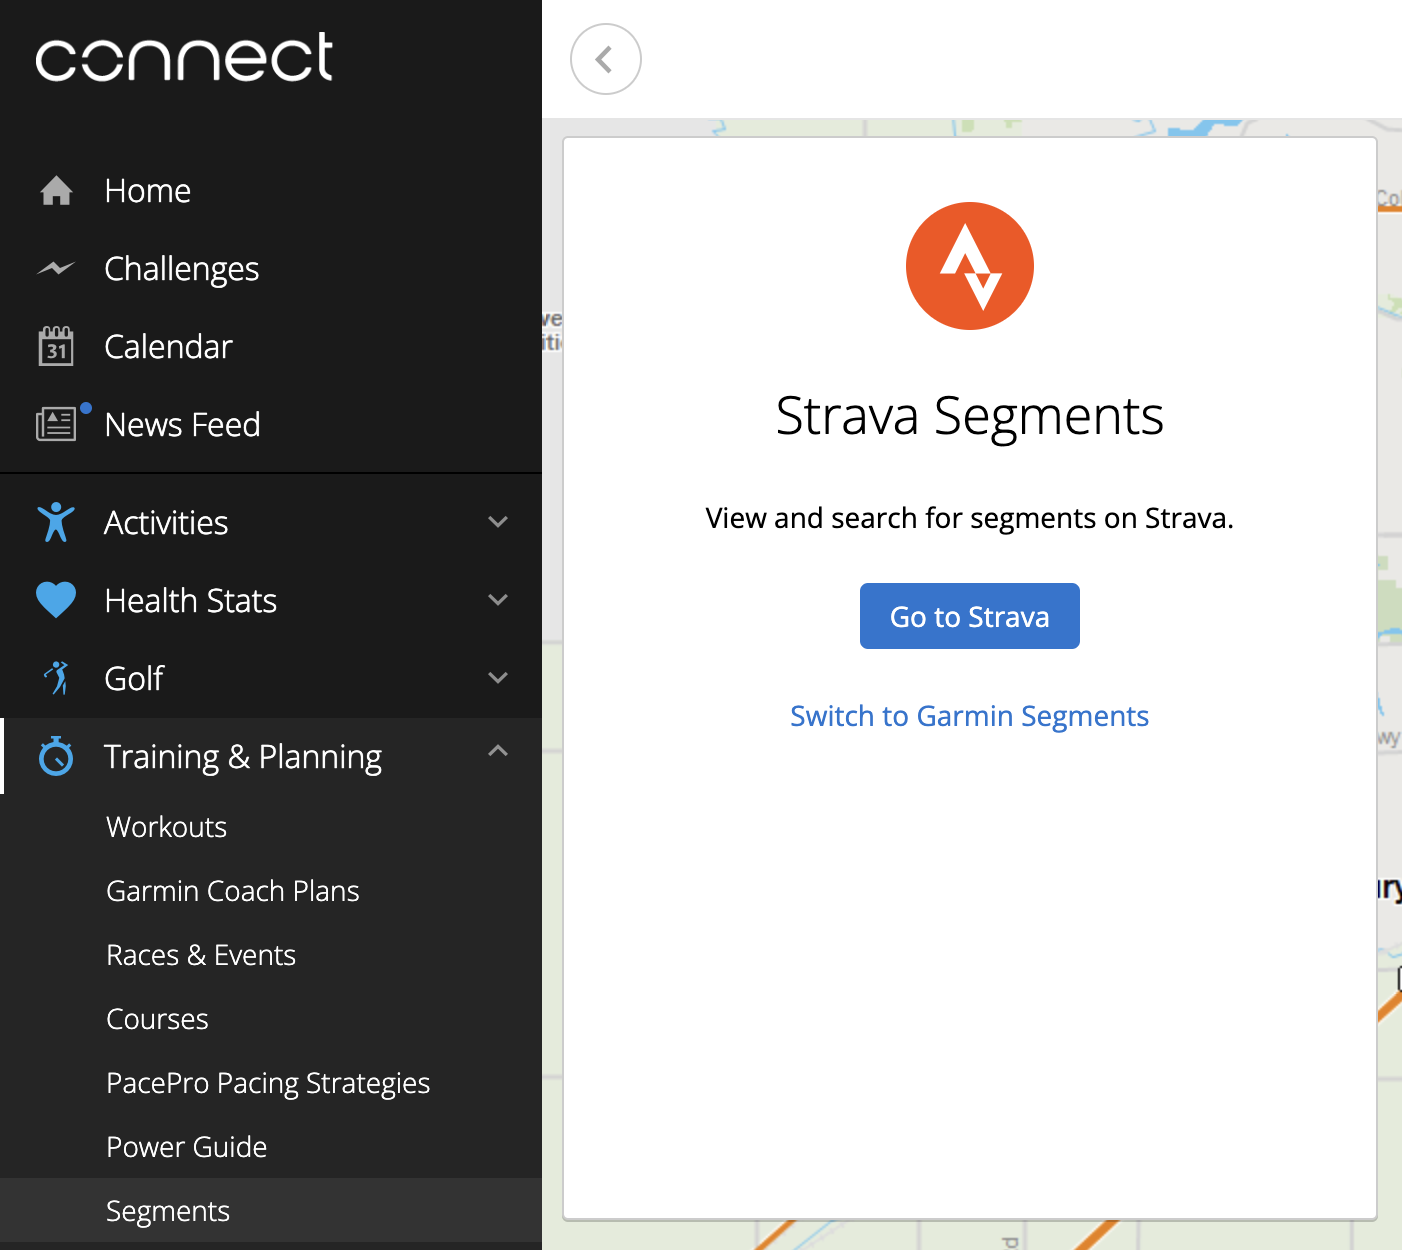Click Switch to Garmin Segments link

point(970,716)
